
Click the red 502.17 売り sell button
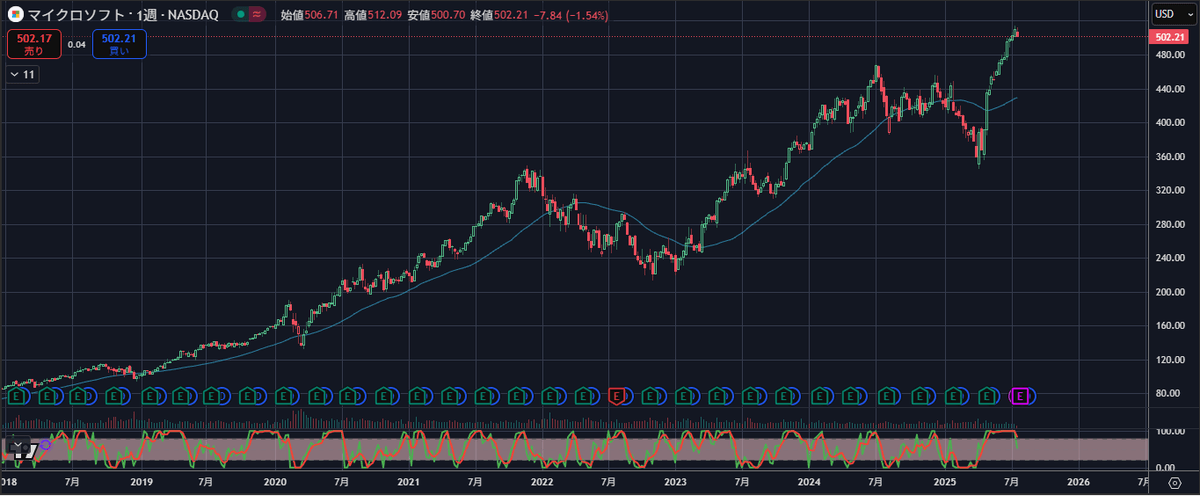pyautogui.click(x=33, y=44)
